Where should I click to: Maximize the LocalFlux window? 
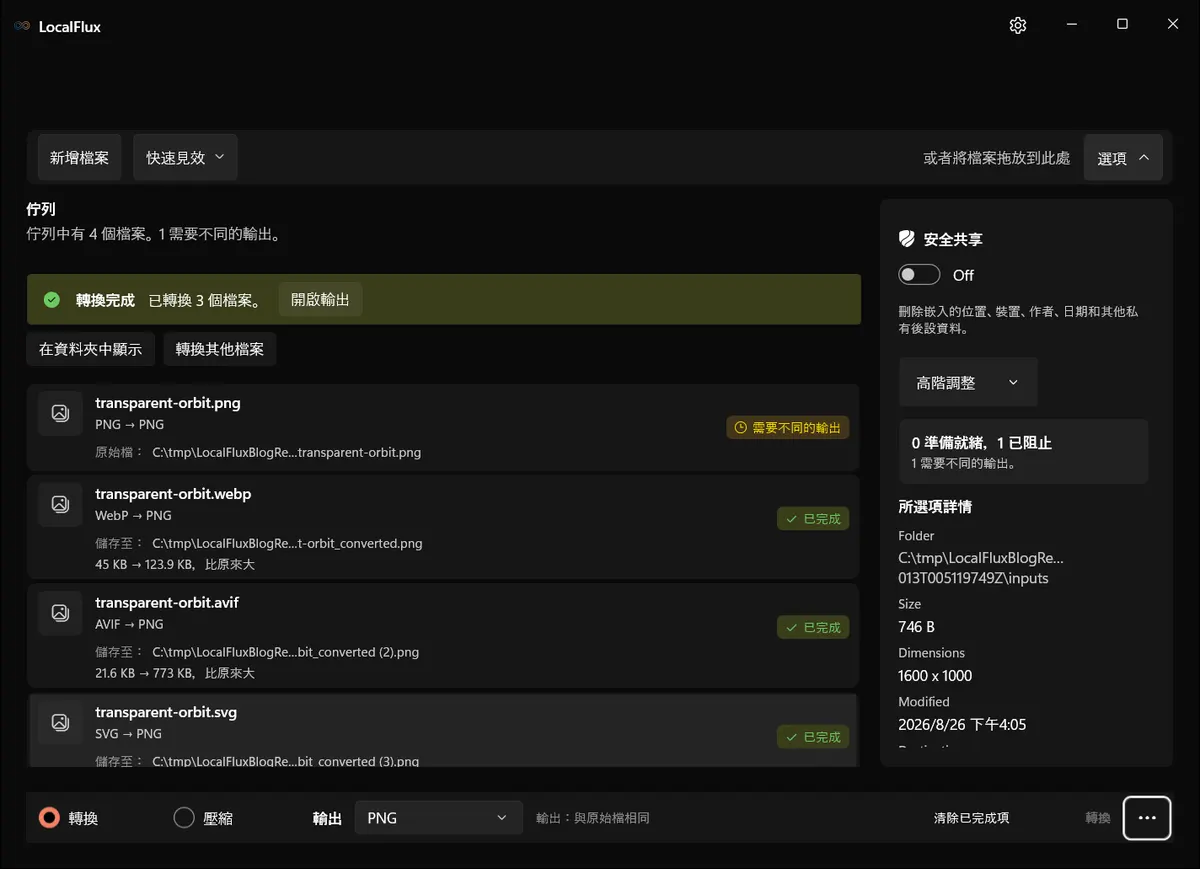pyautogui.click(x=1122, y=25)
